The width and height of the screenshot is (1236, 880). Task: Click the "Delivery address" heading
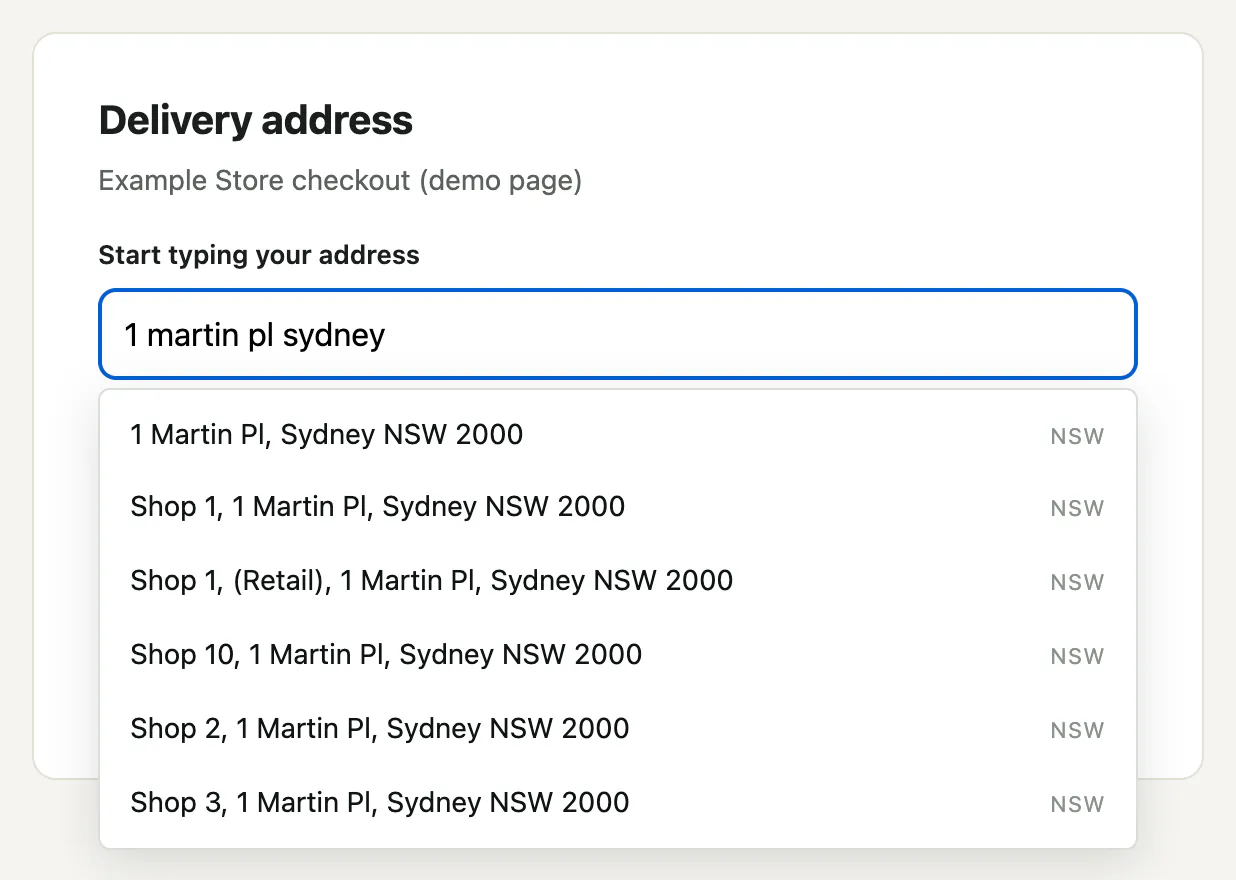(x=256, y=121)
